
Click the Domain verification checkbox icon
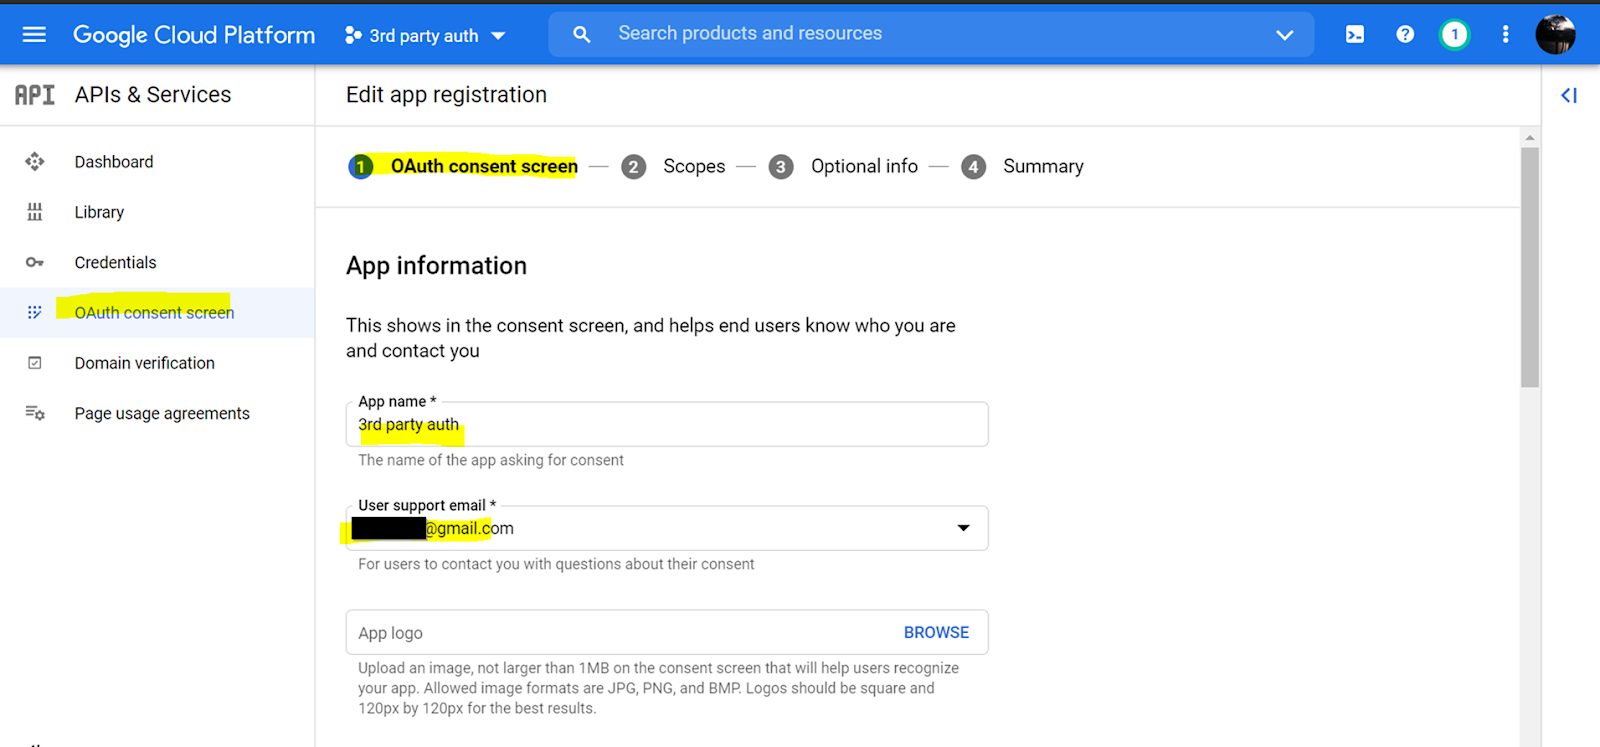(35, 363)
